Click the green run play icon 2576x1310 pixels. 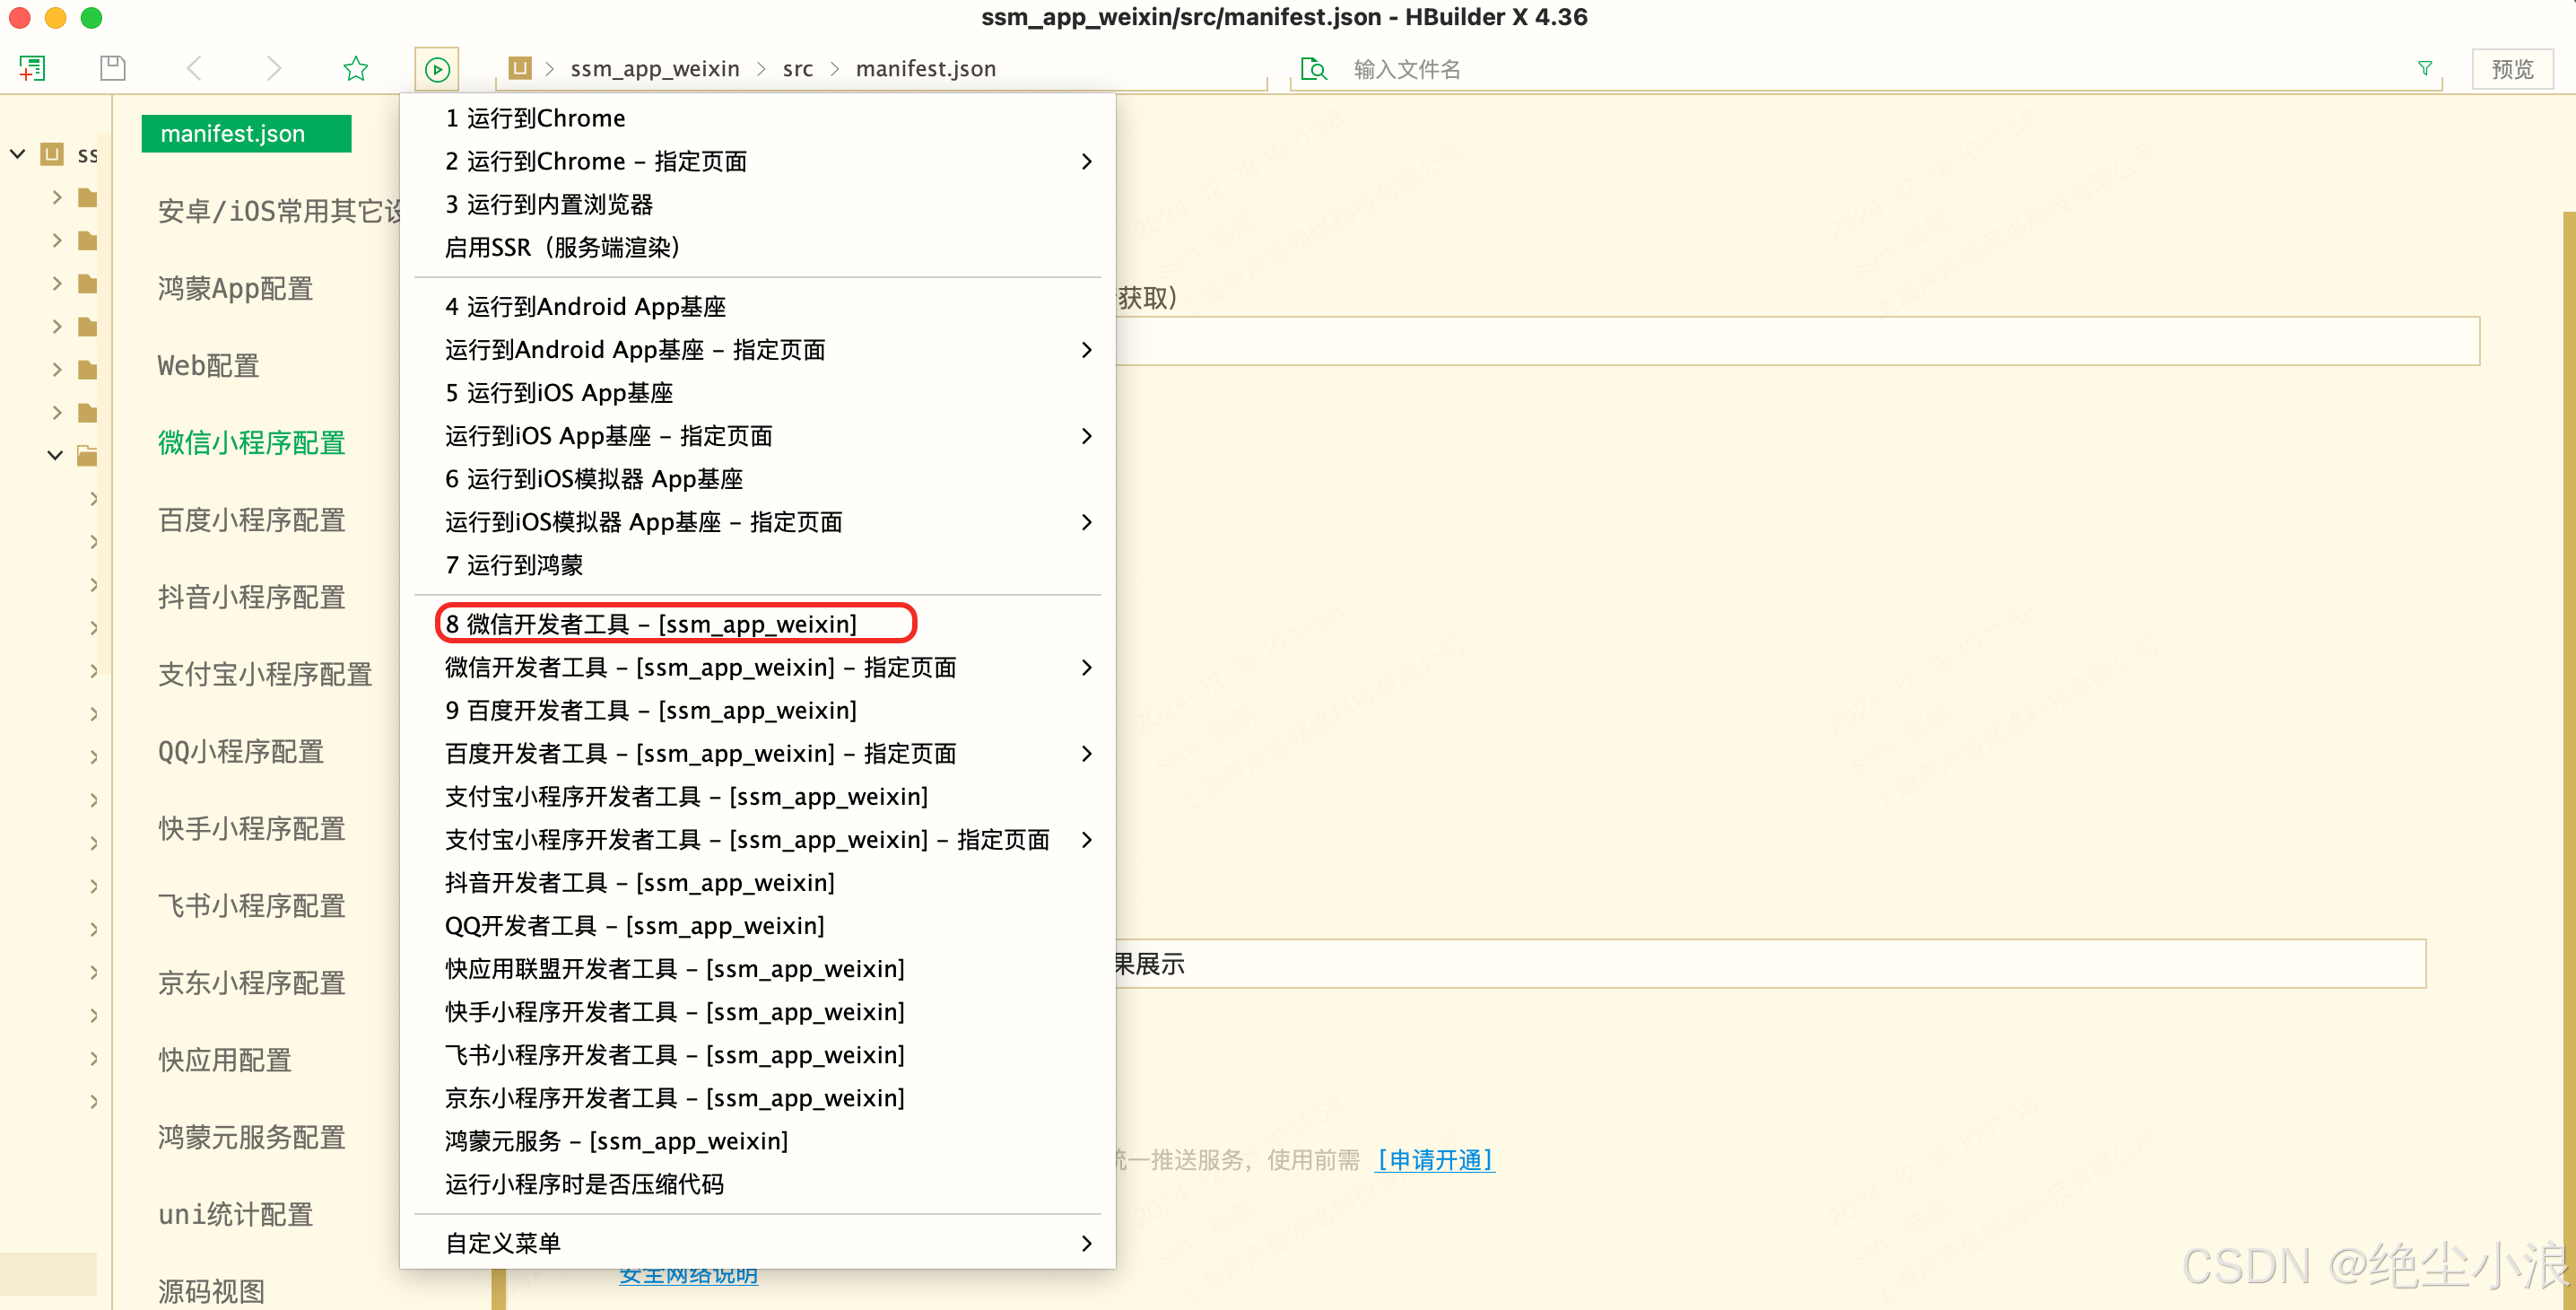(x=437, y=69)
